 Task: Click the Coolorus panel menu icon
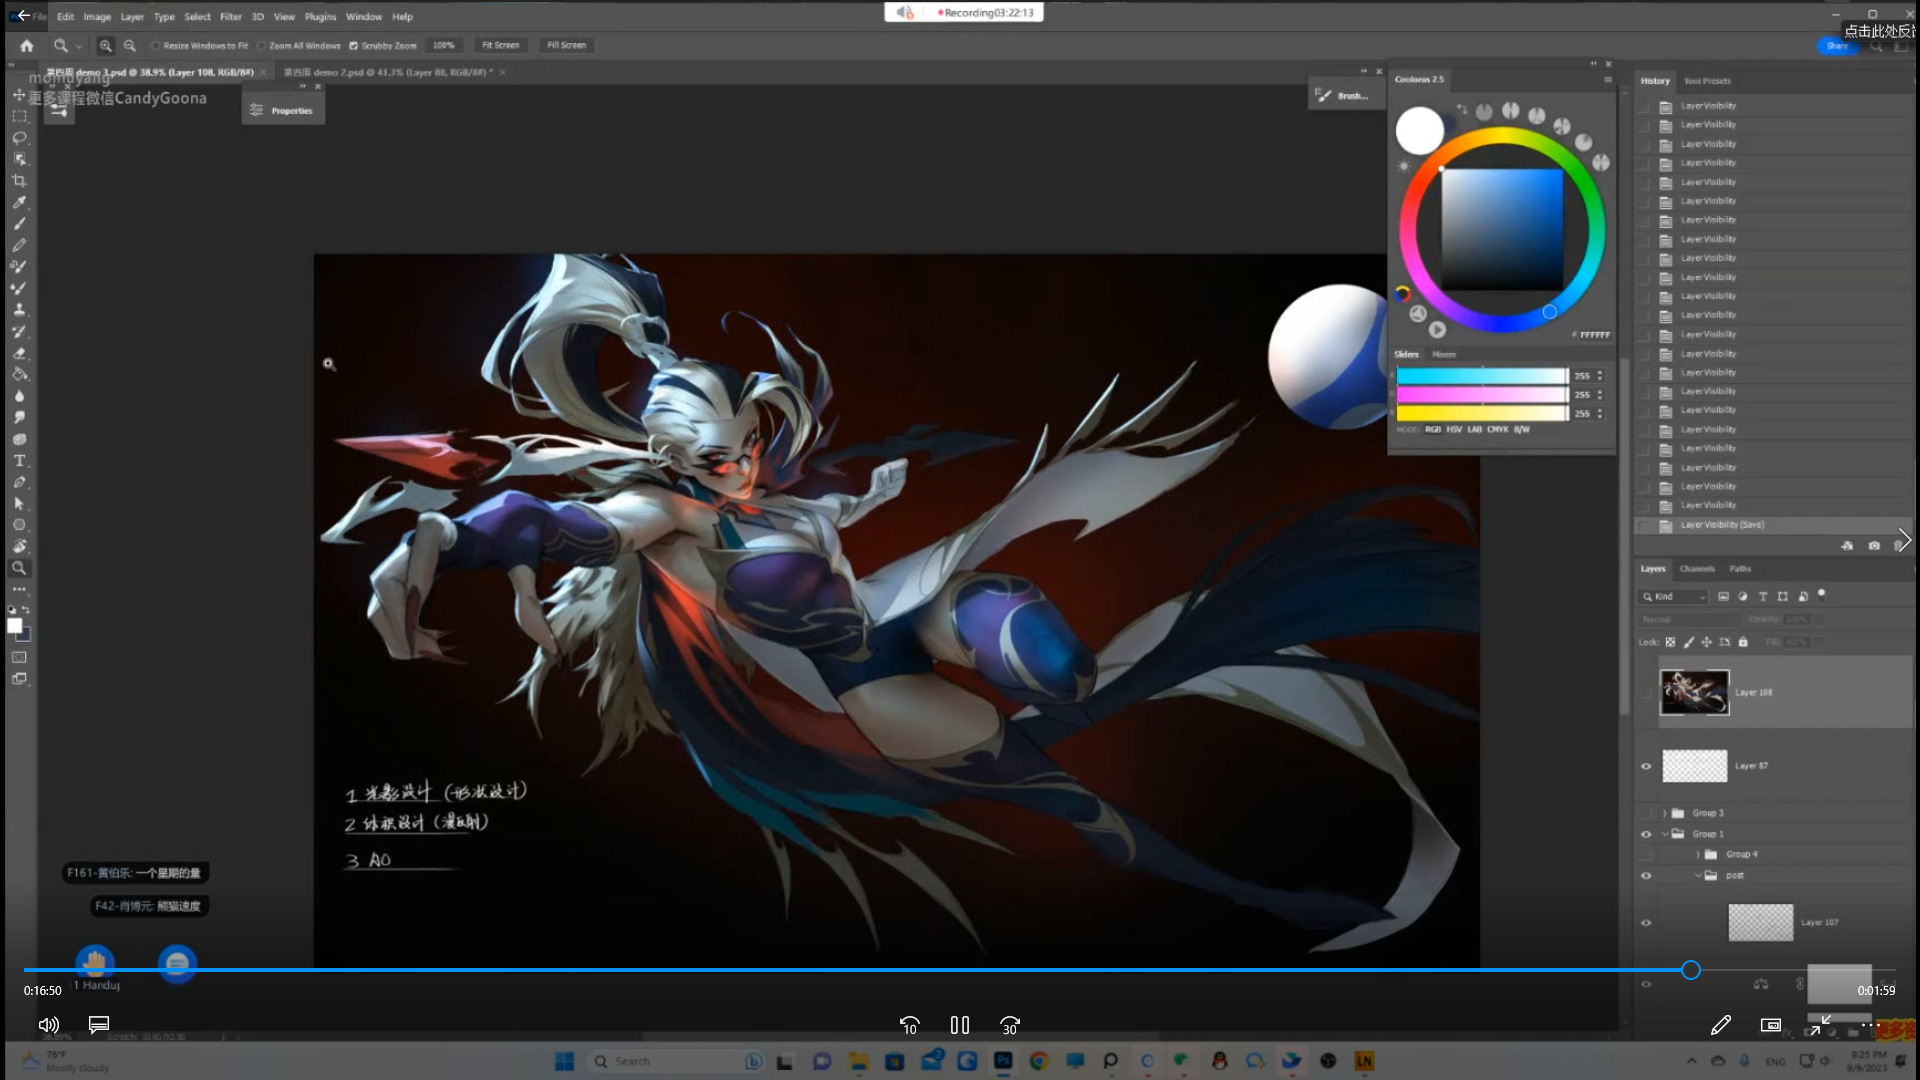point(1608,79)
